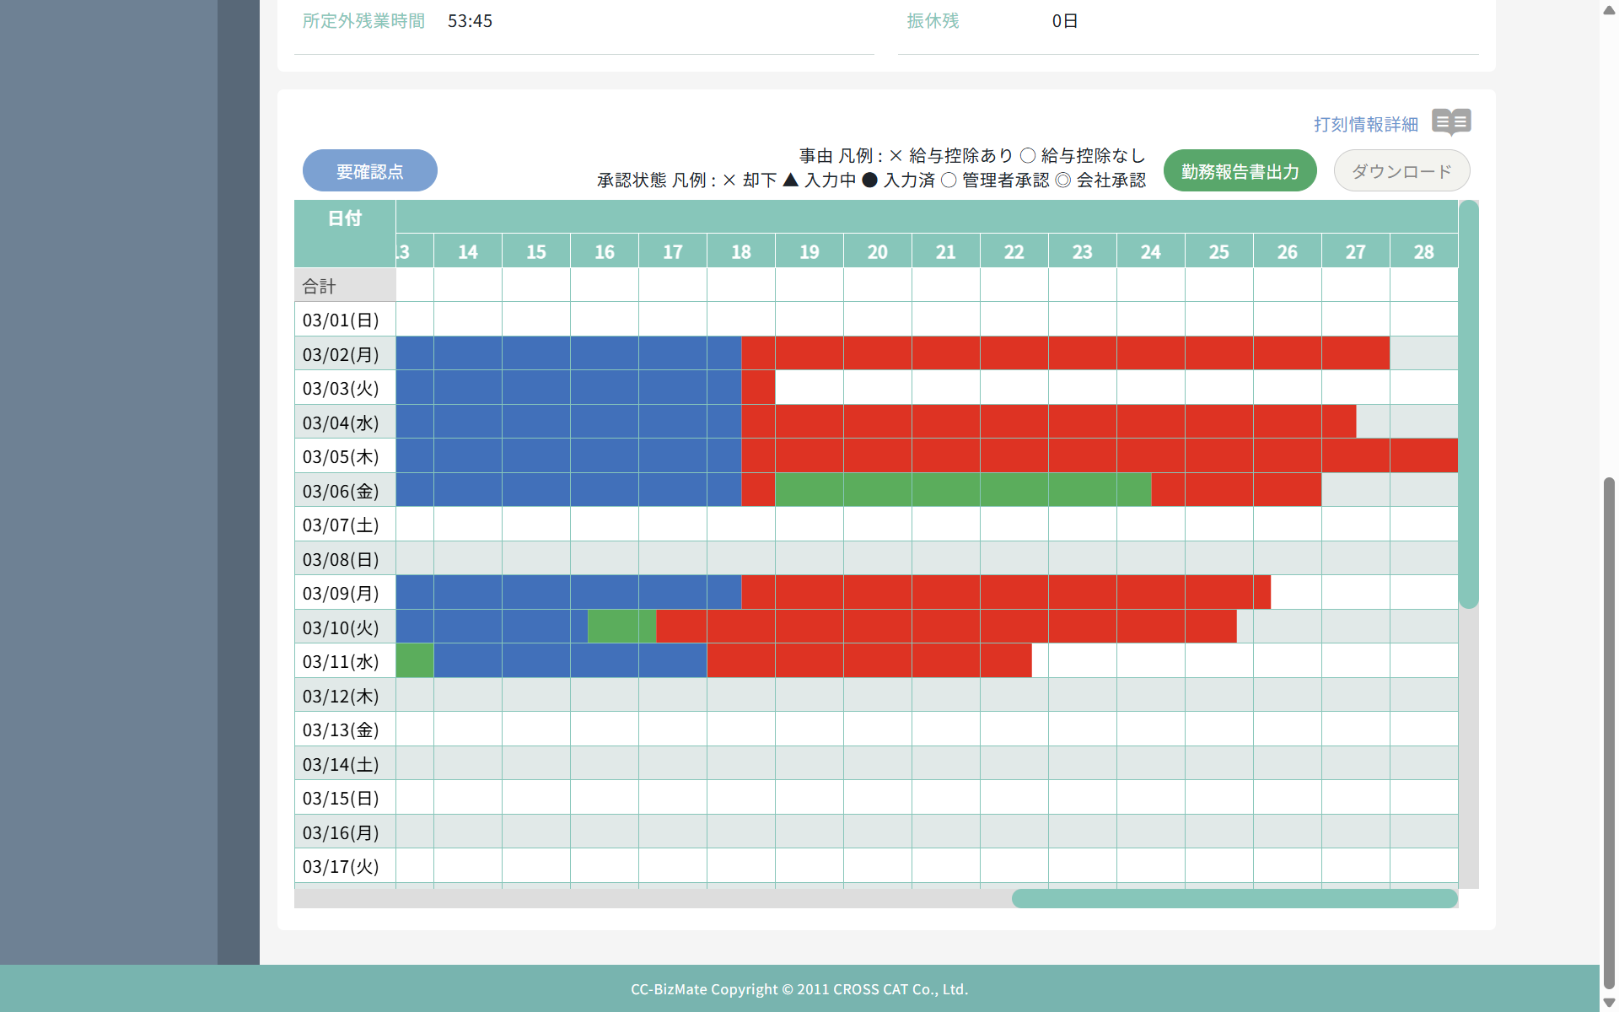
Task: Click the hour 18 column header
Action: point(741,252)
